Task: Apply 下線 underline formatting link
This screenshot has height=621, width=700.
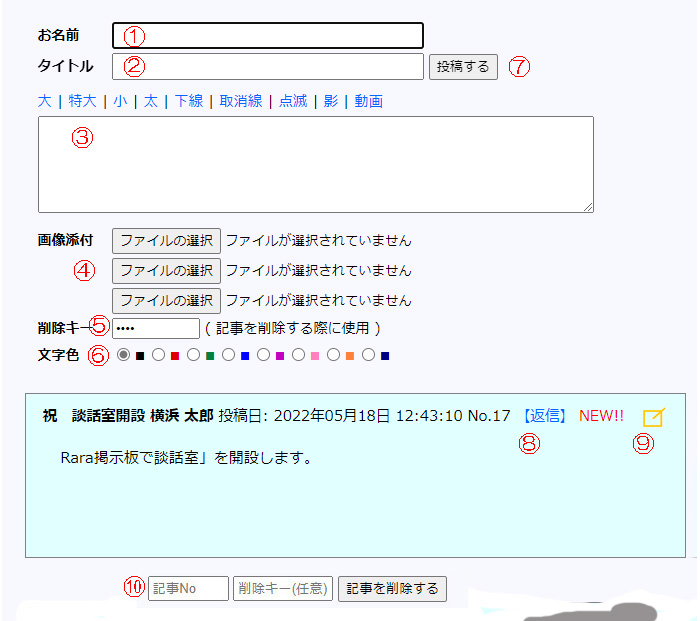Action: coord(189,101)
